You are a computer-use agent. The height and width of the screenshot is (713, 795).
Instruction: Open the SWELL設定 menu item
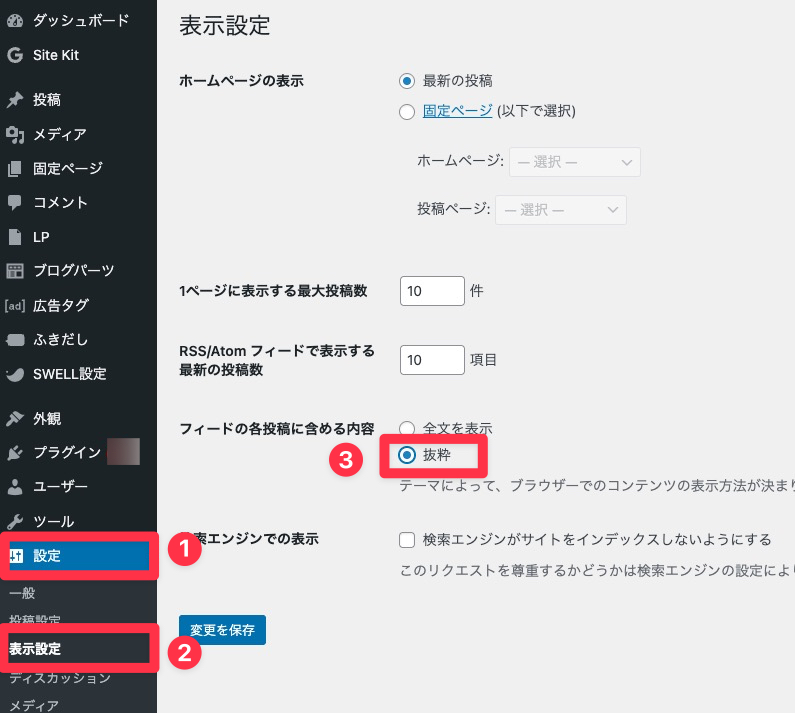69,374
